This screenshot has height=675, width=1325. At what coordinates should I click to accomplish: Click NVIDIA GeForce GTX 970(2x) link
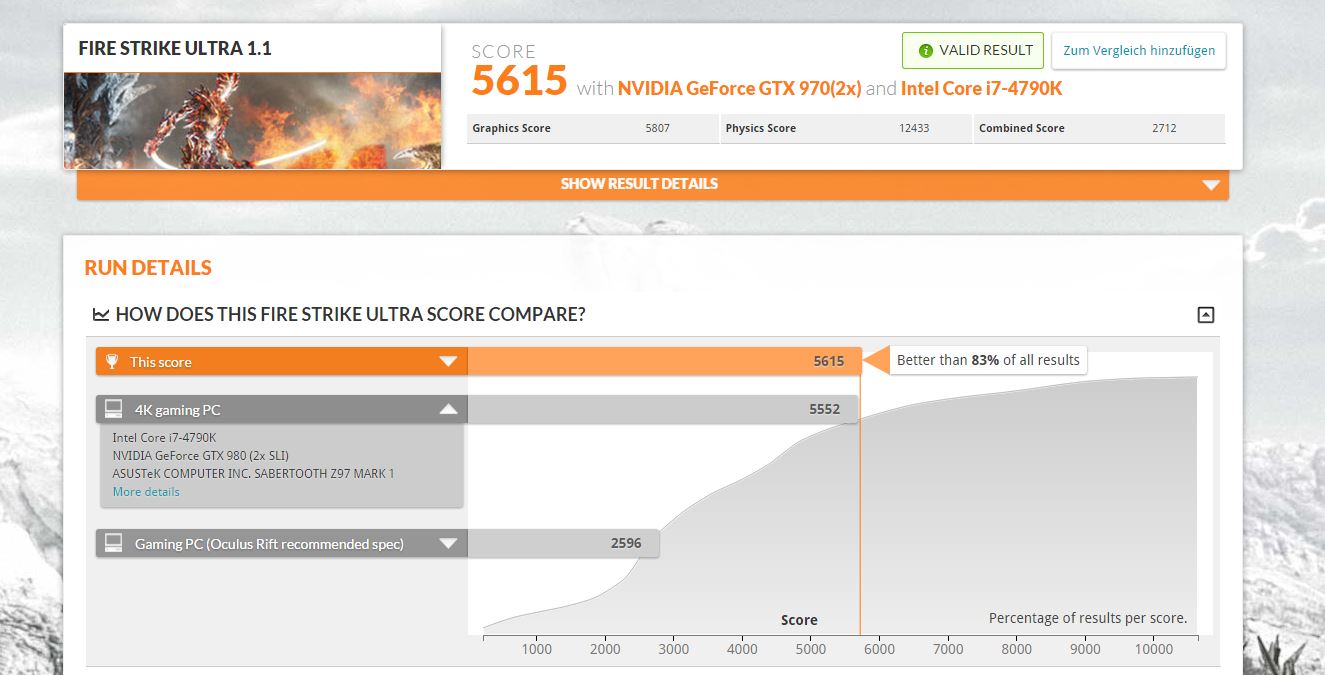[x=739, y=88]
